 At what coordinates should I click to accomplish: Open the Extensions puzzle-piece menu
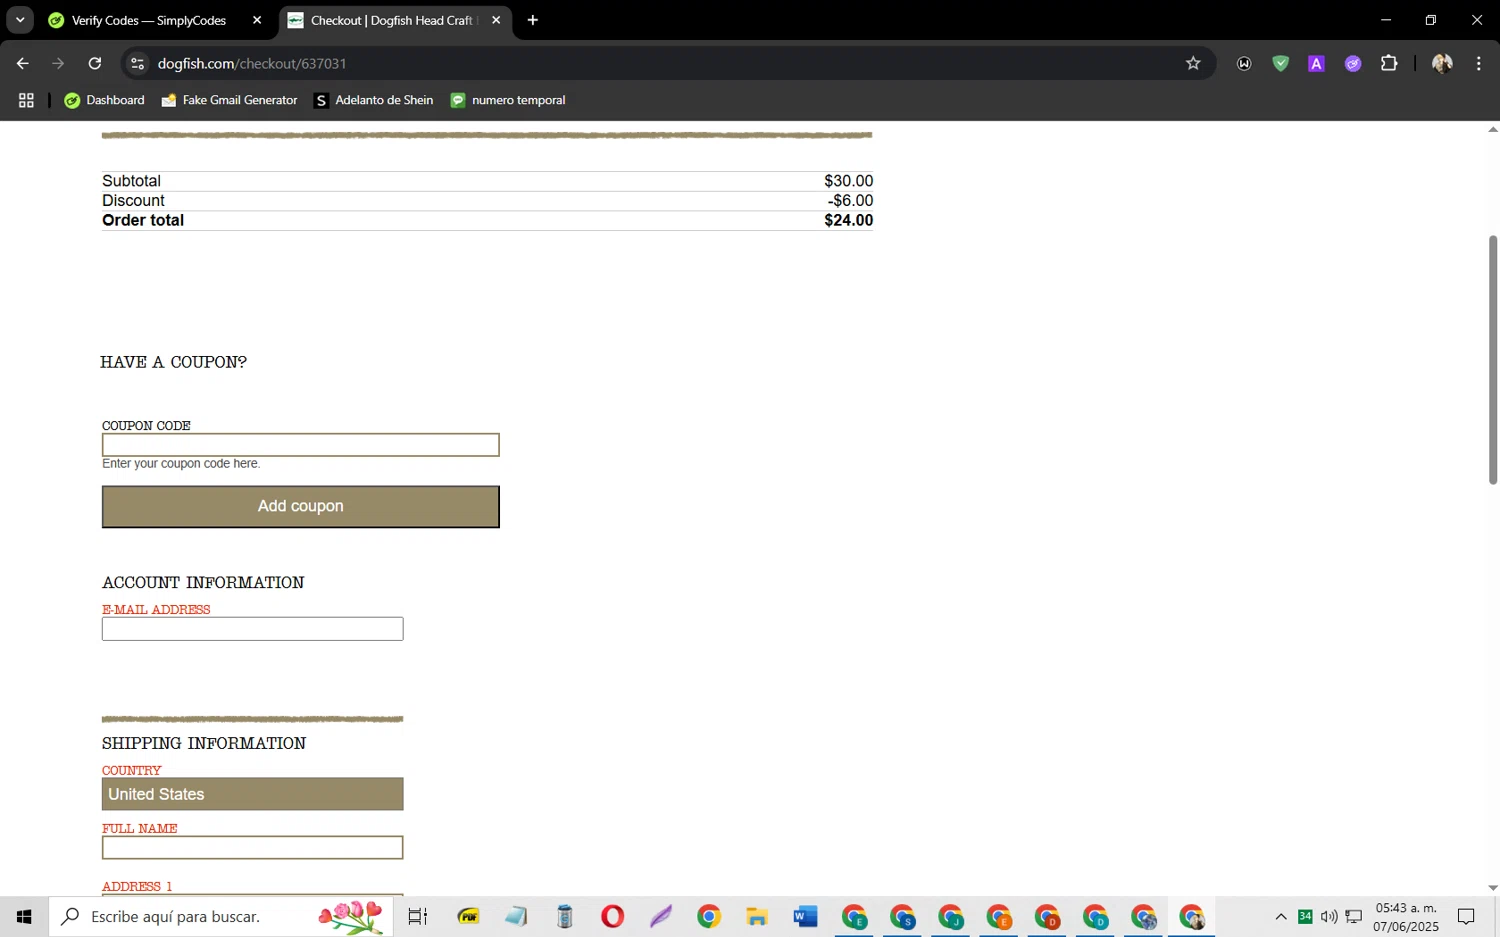click(x=1389, y=63)
